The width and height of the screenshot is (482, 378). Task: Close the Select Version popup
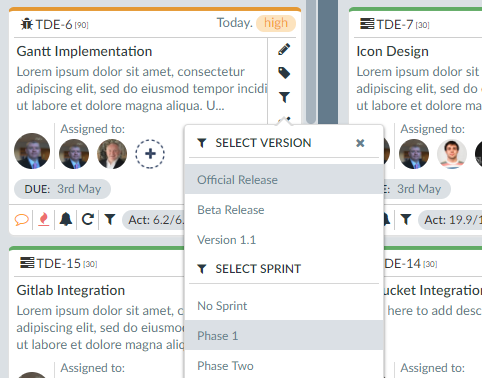coord(360,143)
